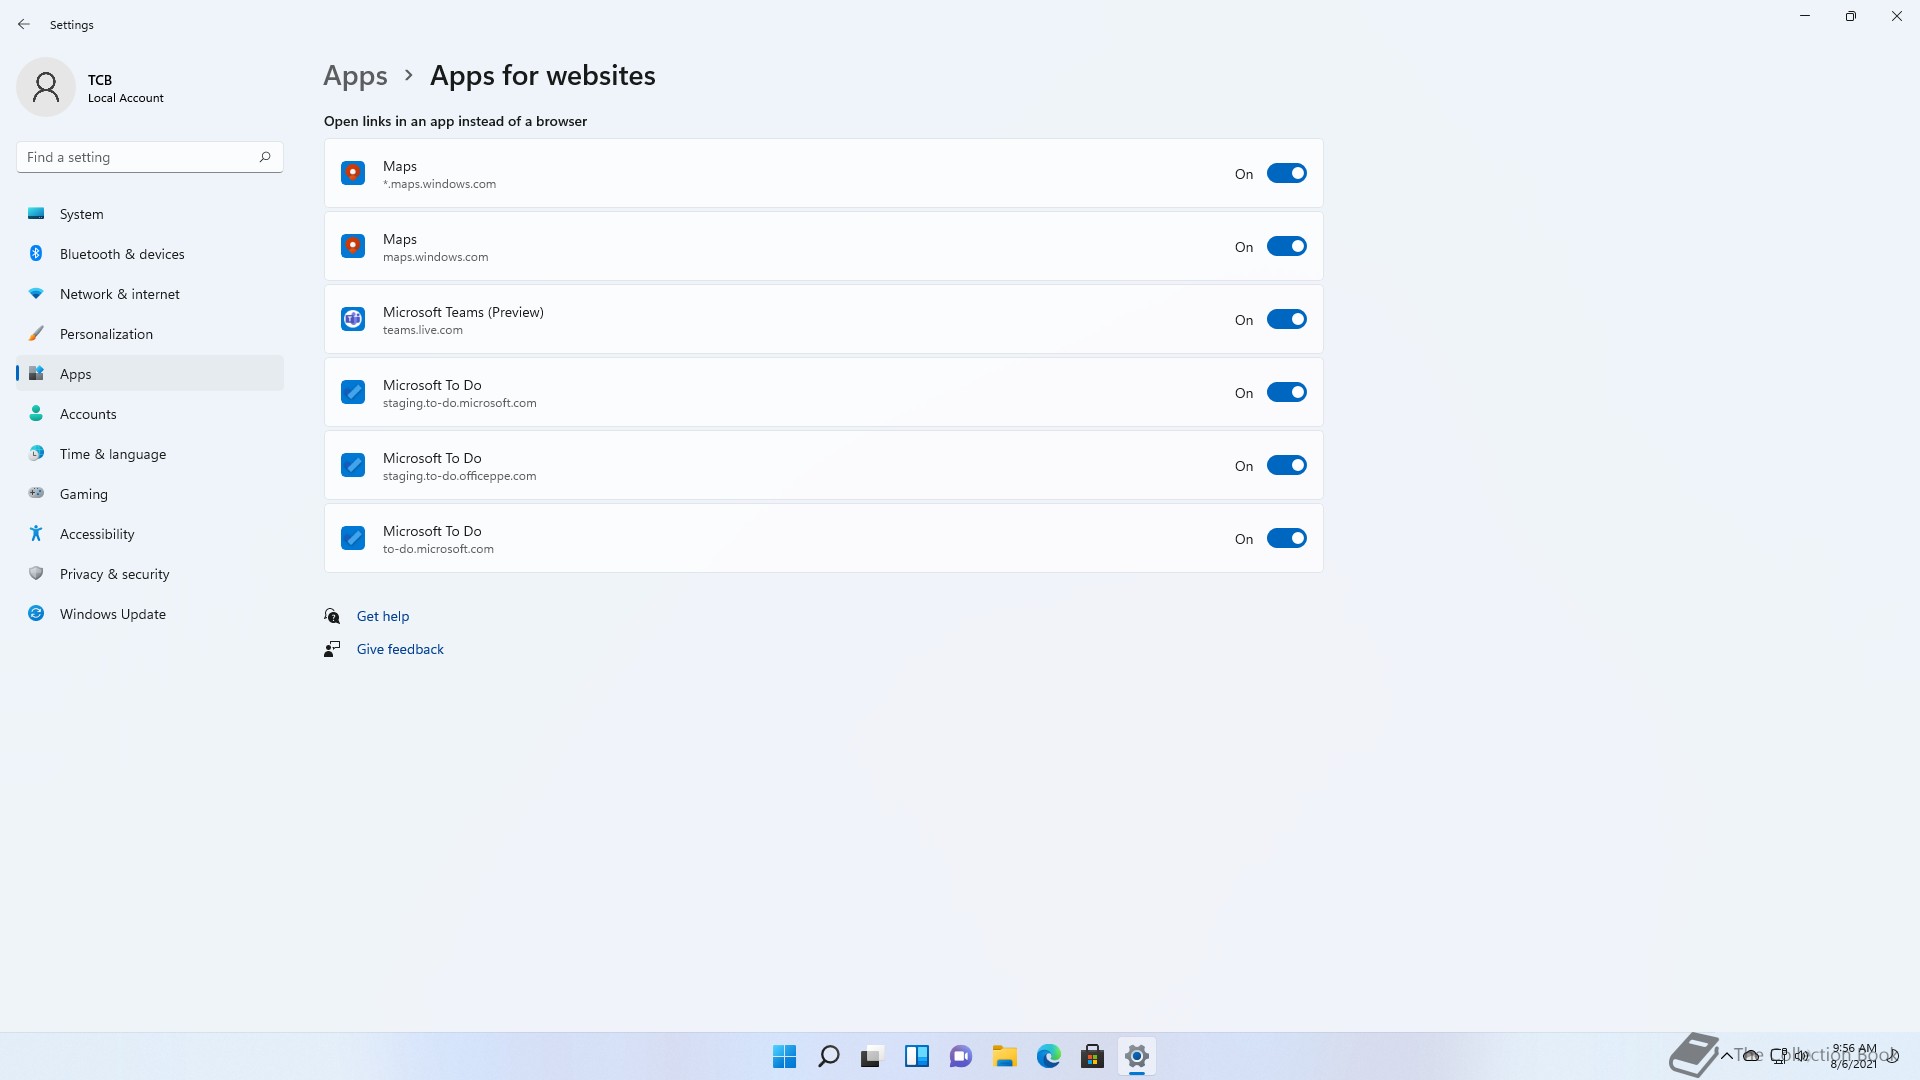Click the TCB Local Account name
This screenshot has width=1920, height=1080.
click(x=125, y=88)
